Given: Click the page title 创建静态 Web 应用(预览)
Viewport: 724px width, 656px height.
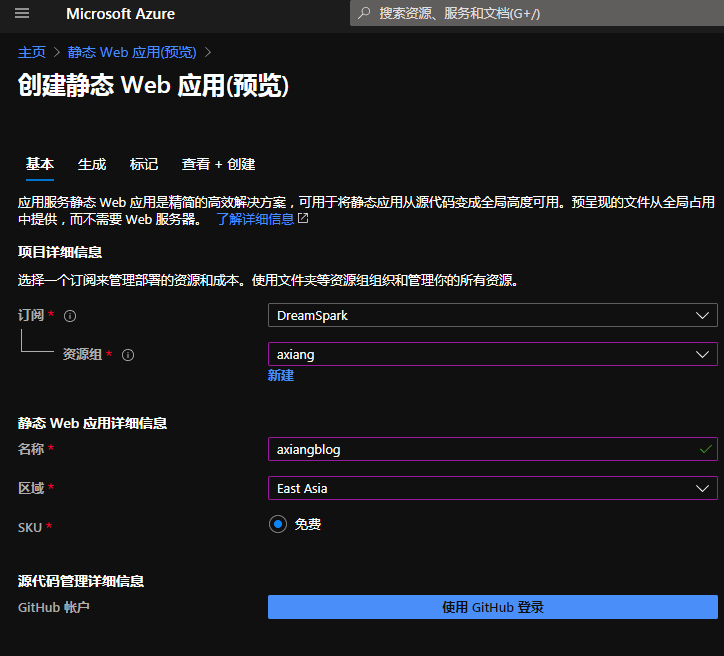Looking at the screenshot, I should pyautogui.click(x=153, y=86).
